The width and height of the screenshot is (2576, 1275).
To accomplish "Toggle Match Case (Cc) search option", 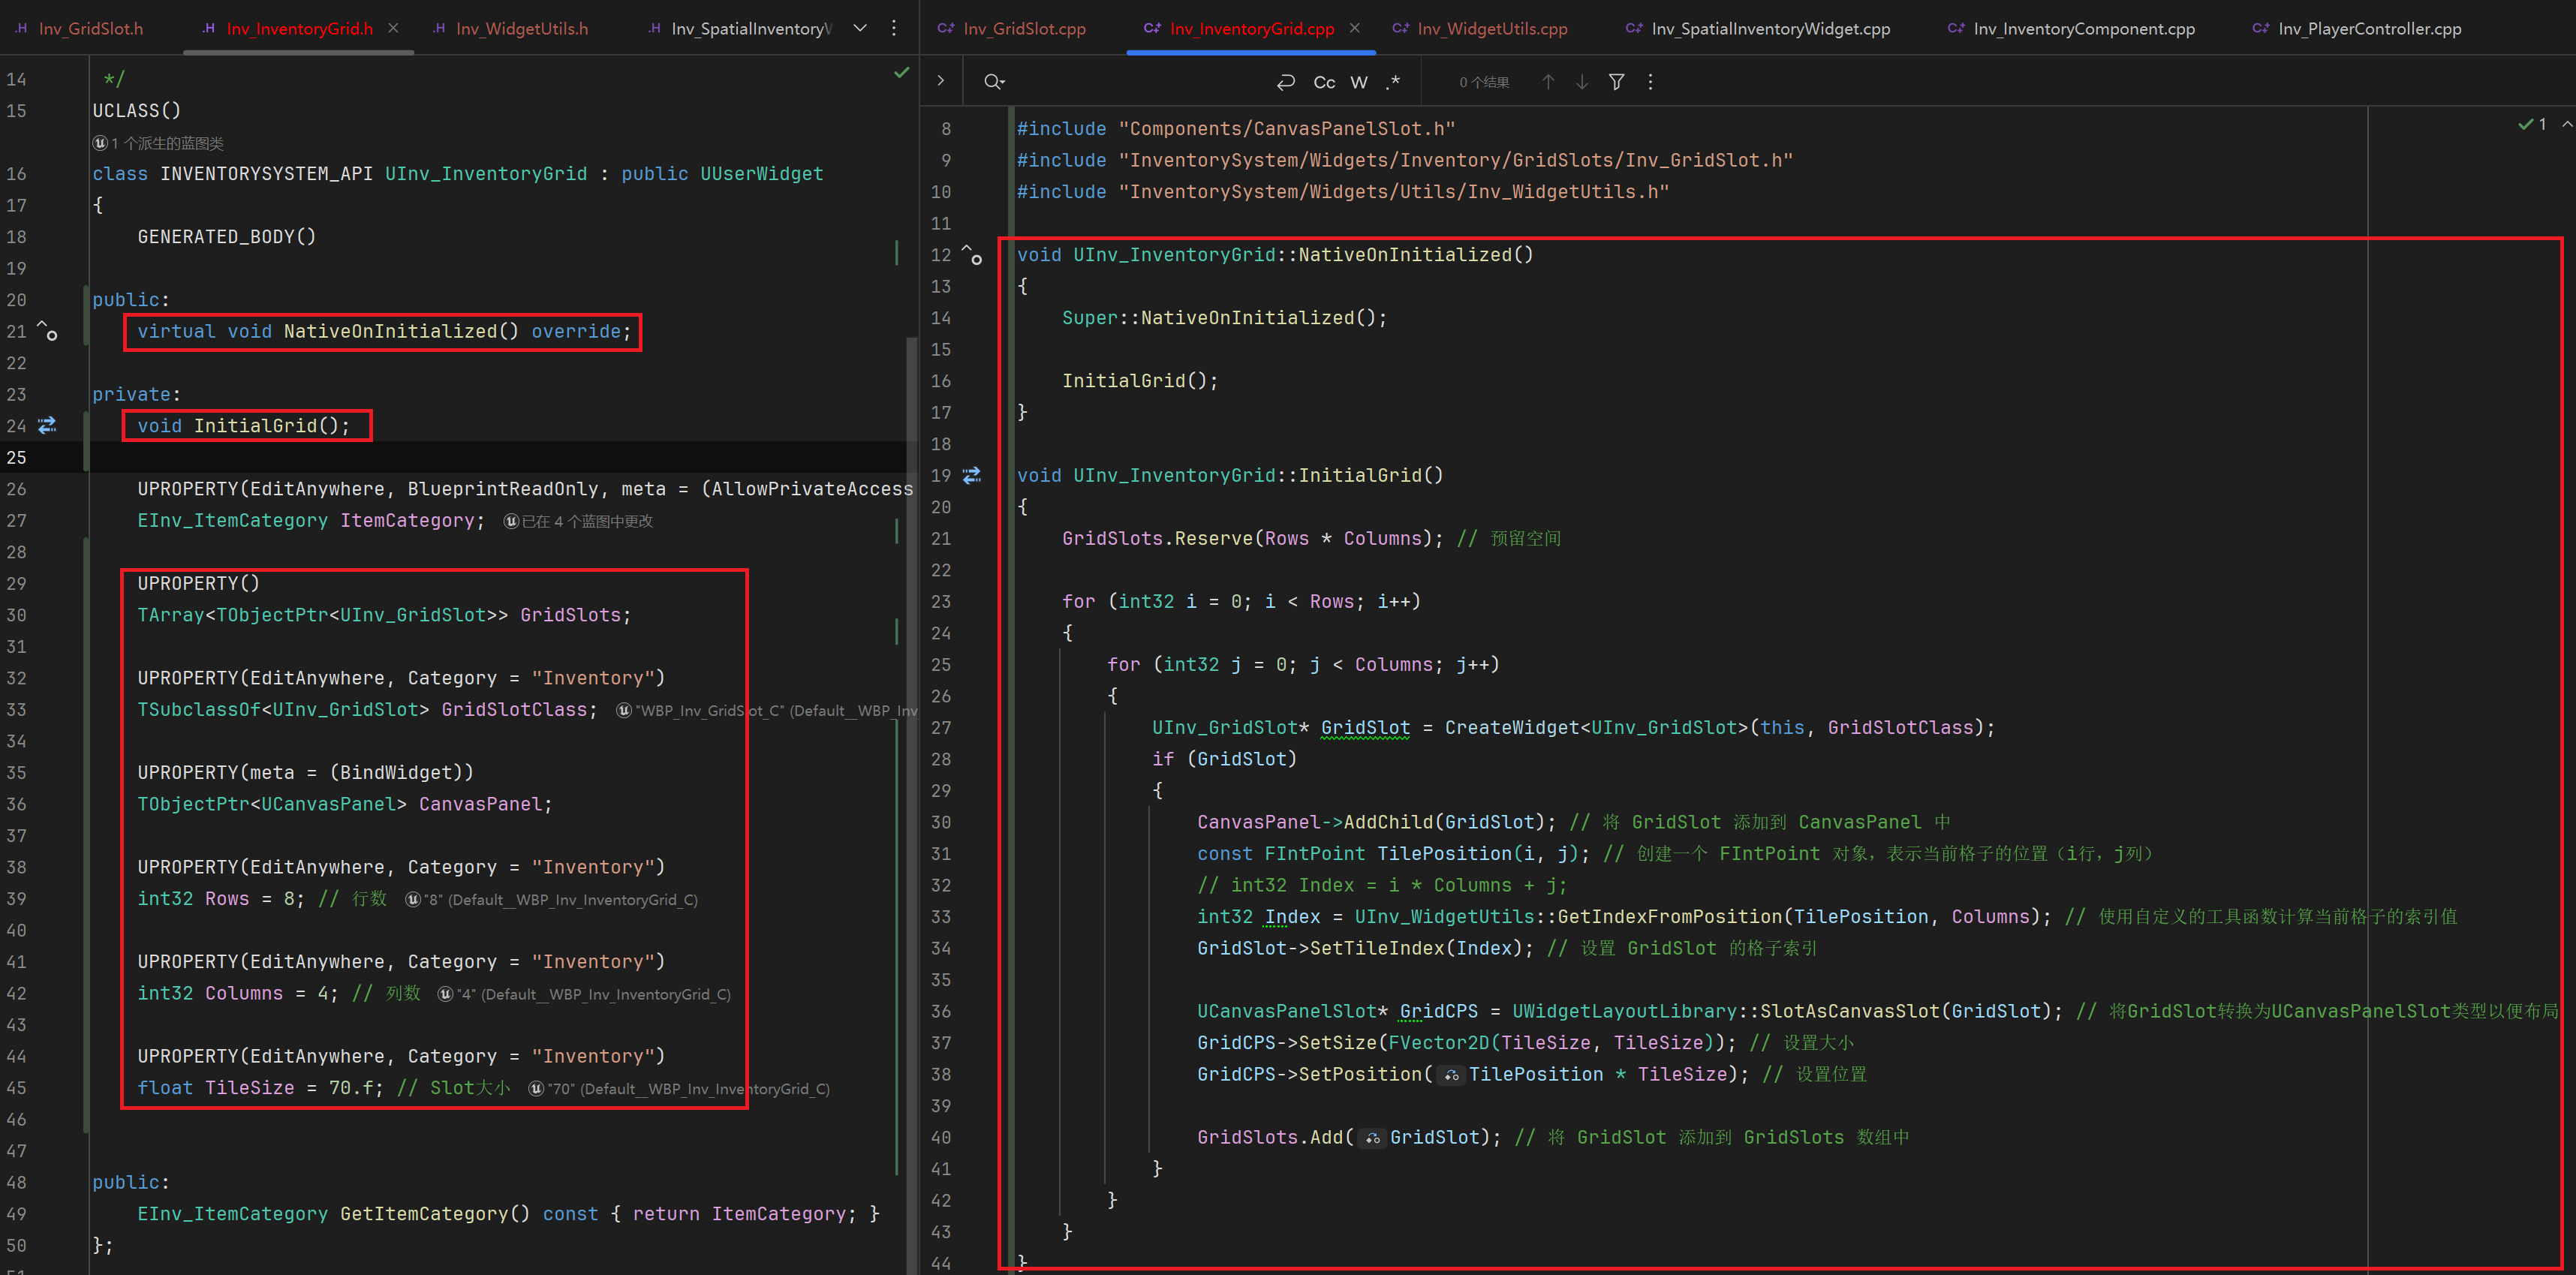I will click(1324, 82).
